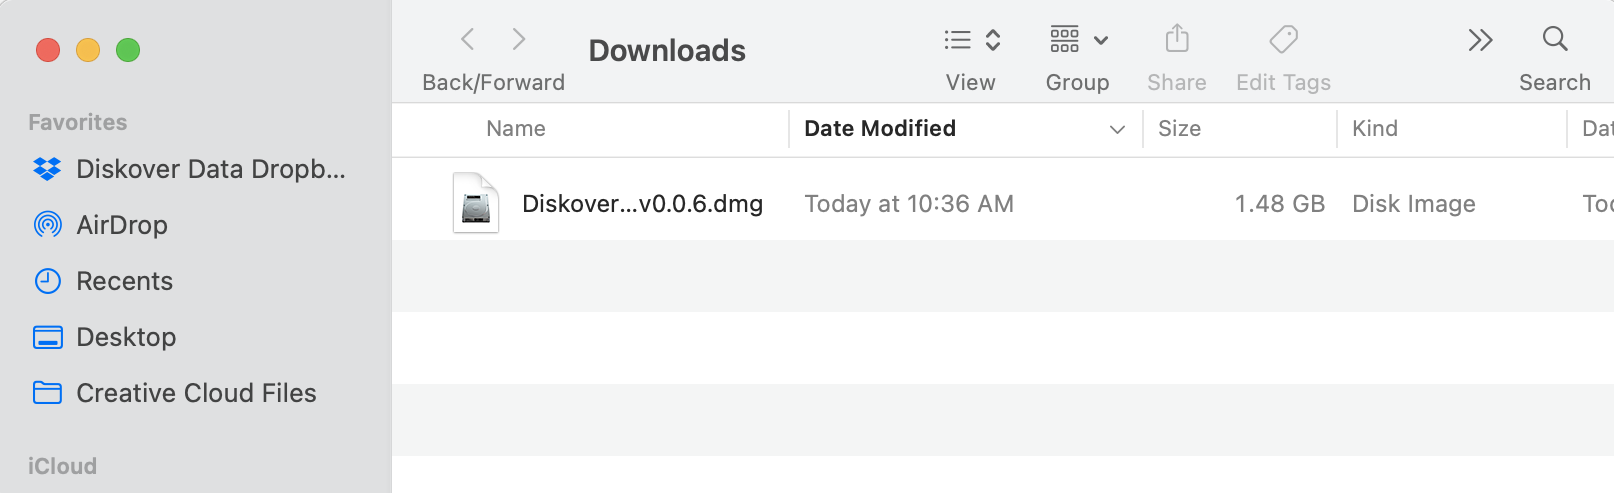Click the yellow minimize window button
This screenshot has width=1614, height=493.
88,50
